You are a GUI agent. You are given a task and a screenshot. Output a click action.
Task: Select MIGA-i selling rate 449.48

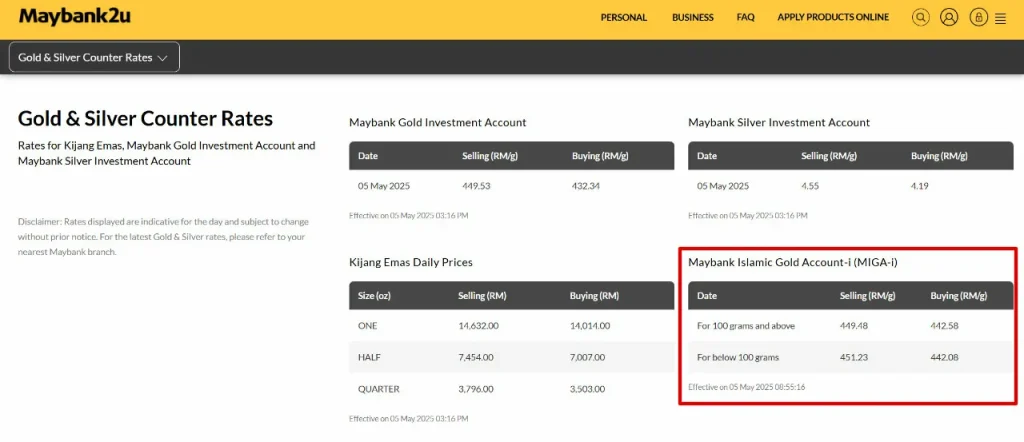point(854,326)
